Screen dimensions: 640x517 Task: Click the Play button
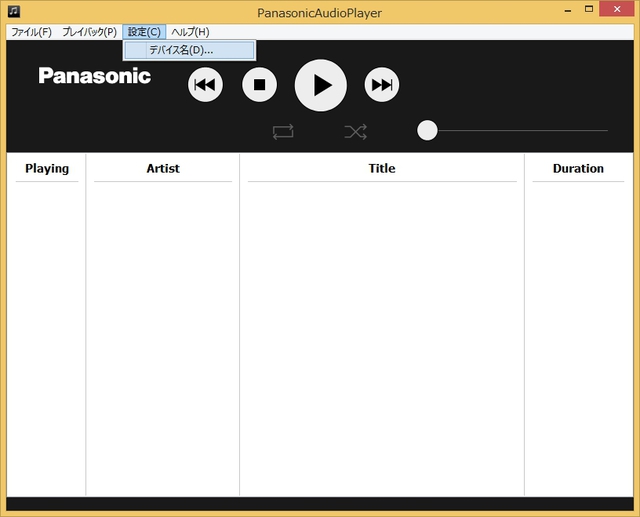coord(321,85)
